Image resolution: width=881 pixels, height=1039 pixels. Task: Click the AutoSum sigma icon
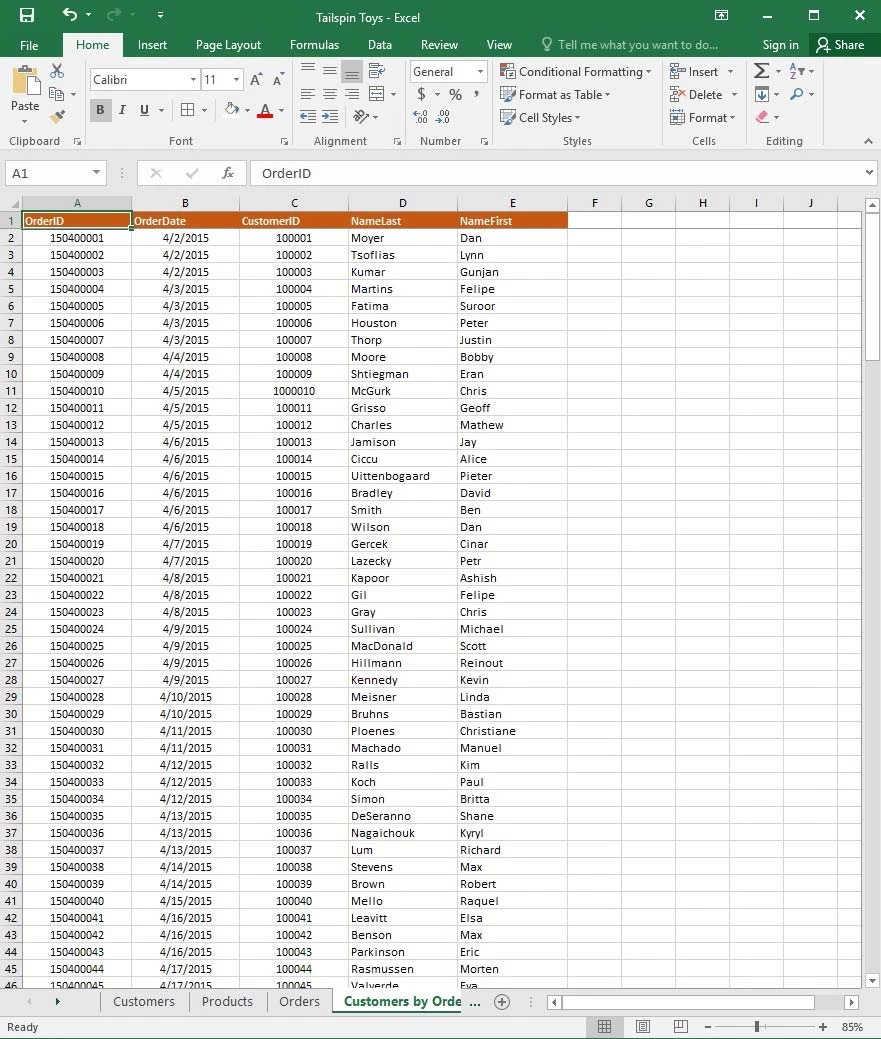(761, 71)
